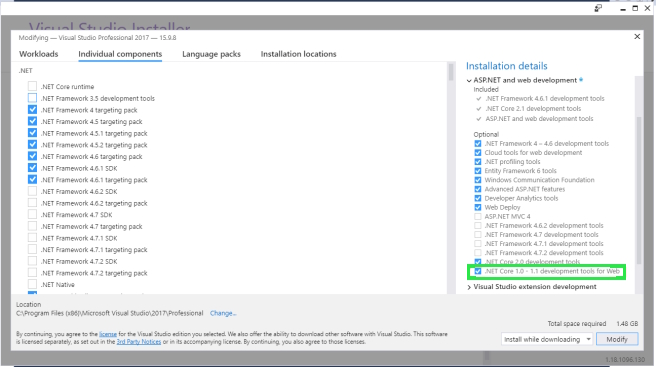This screenshot has height=367, width=656.
Task: Go to the Installation locations tab
Action: click(298, 54)
